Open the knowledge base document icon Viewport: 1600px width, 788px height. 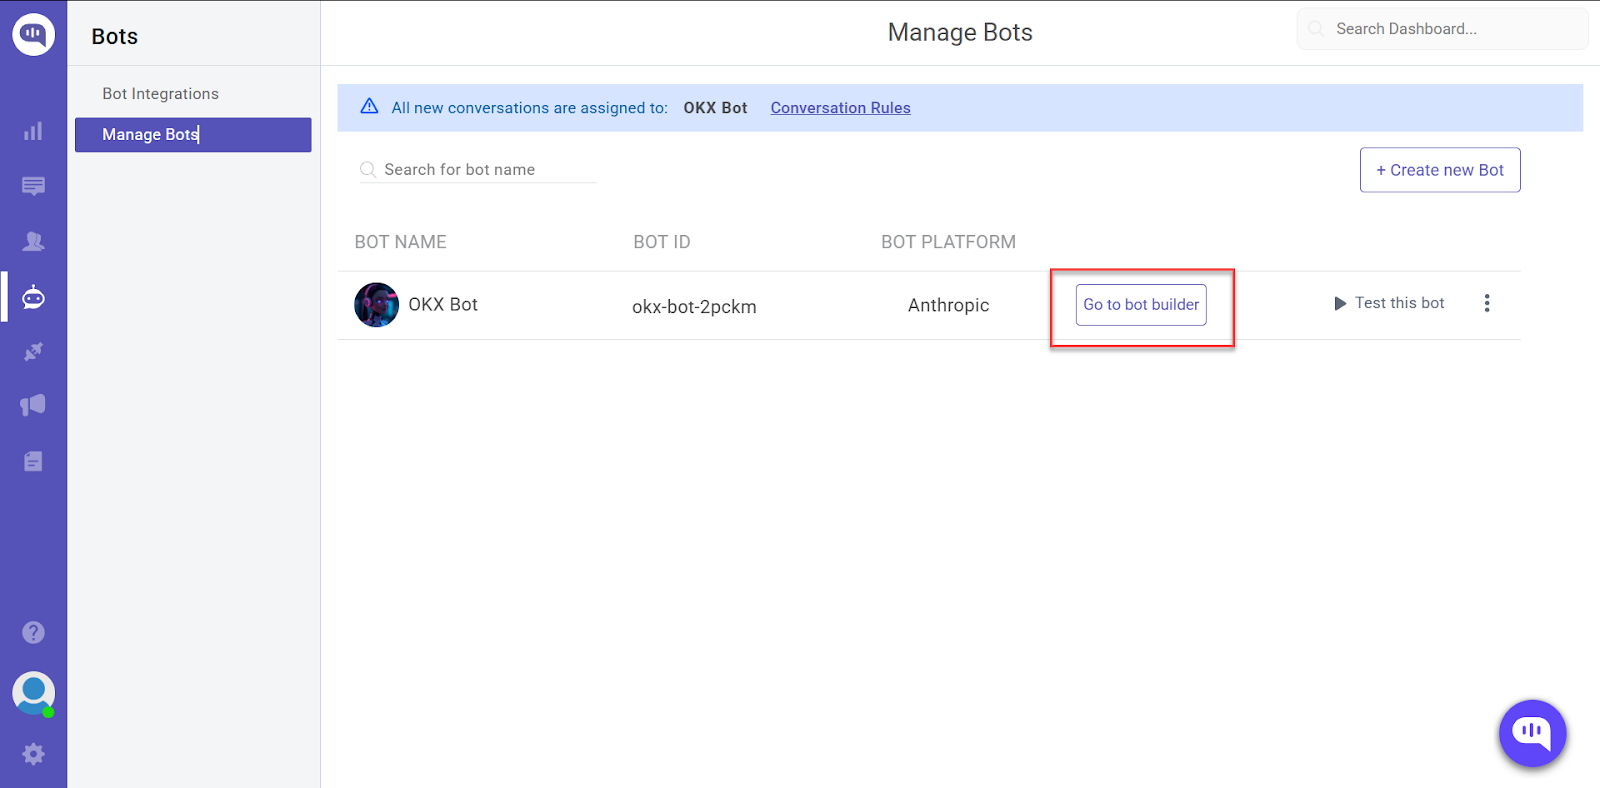point(33,461)
